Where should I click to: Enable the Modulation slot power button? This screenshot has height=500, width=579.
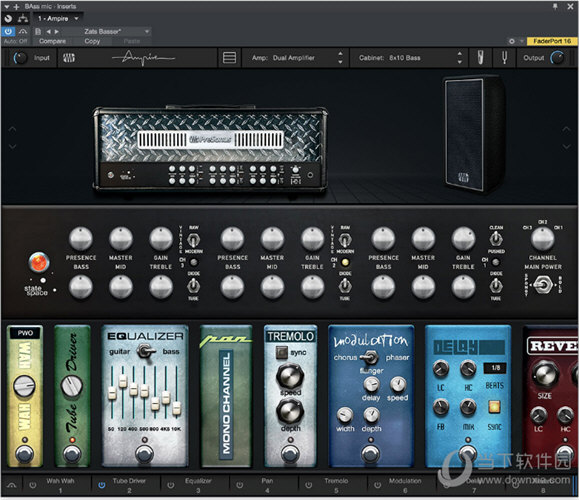[377, 485]
